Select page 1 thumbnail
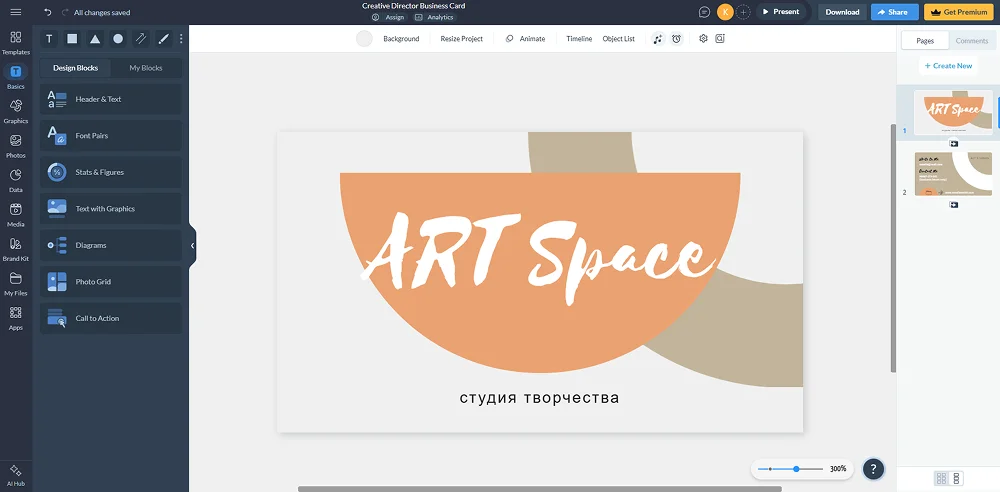This screenshot has height=492, width=1000. [x=953, y=112]
